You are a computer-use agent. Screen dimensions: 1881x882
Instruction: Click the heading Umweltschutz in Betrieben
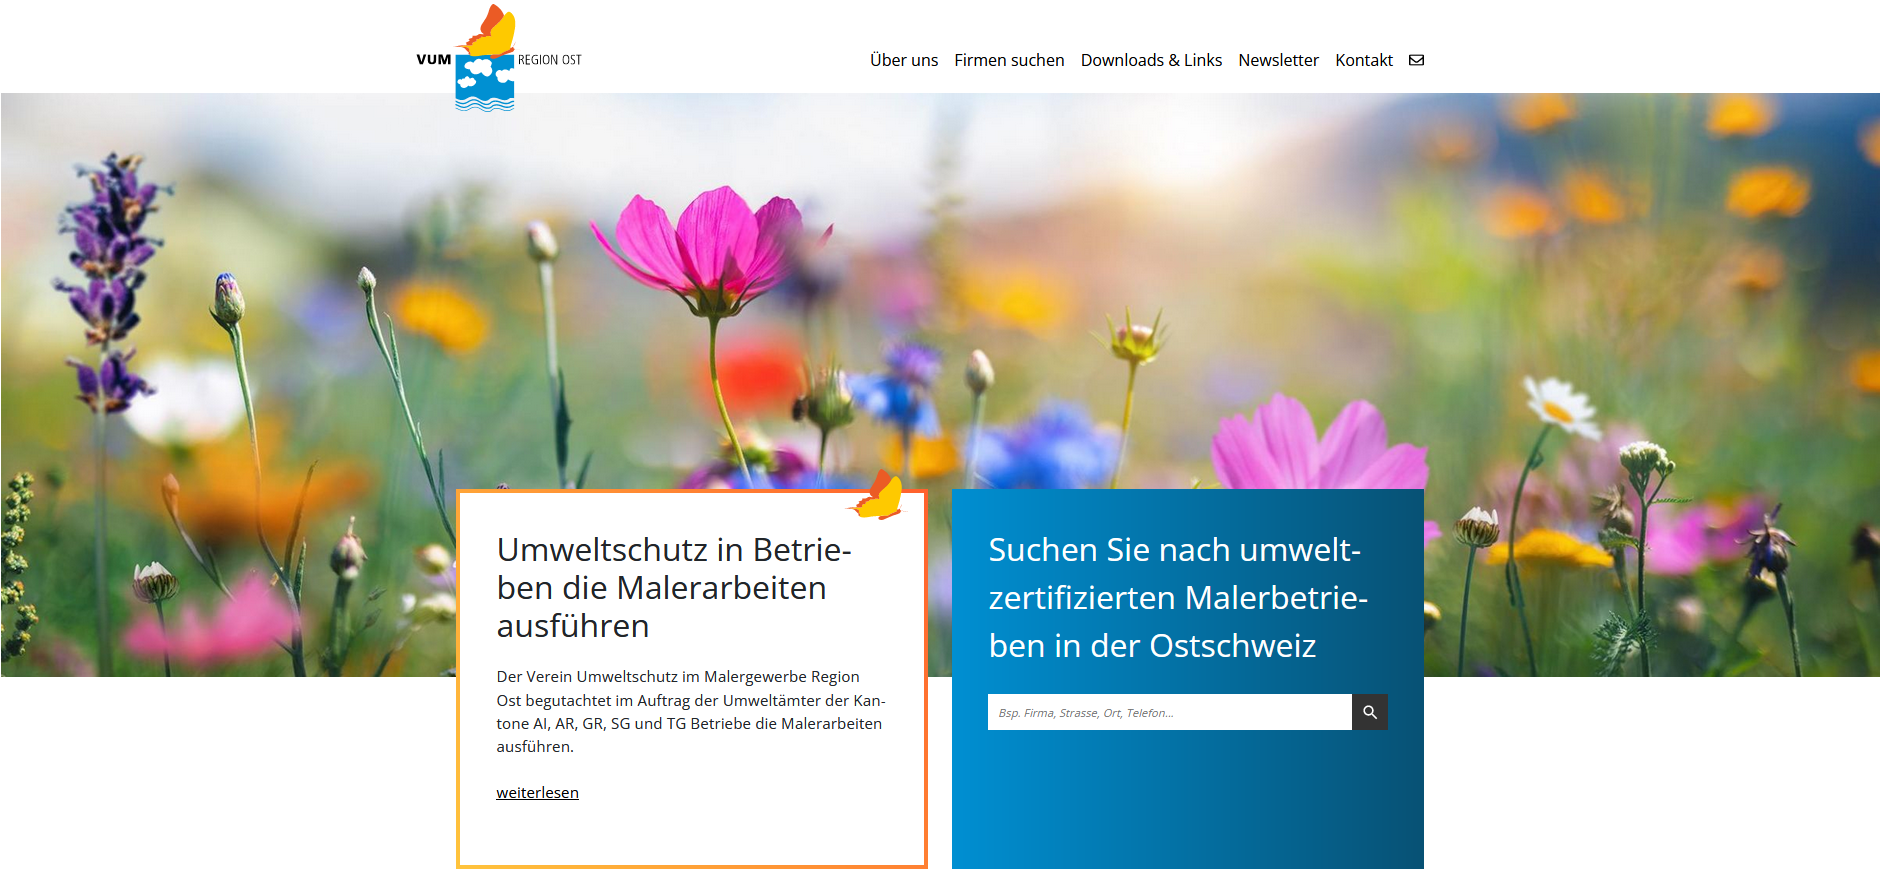tap(674, 587)
